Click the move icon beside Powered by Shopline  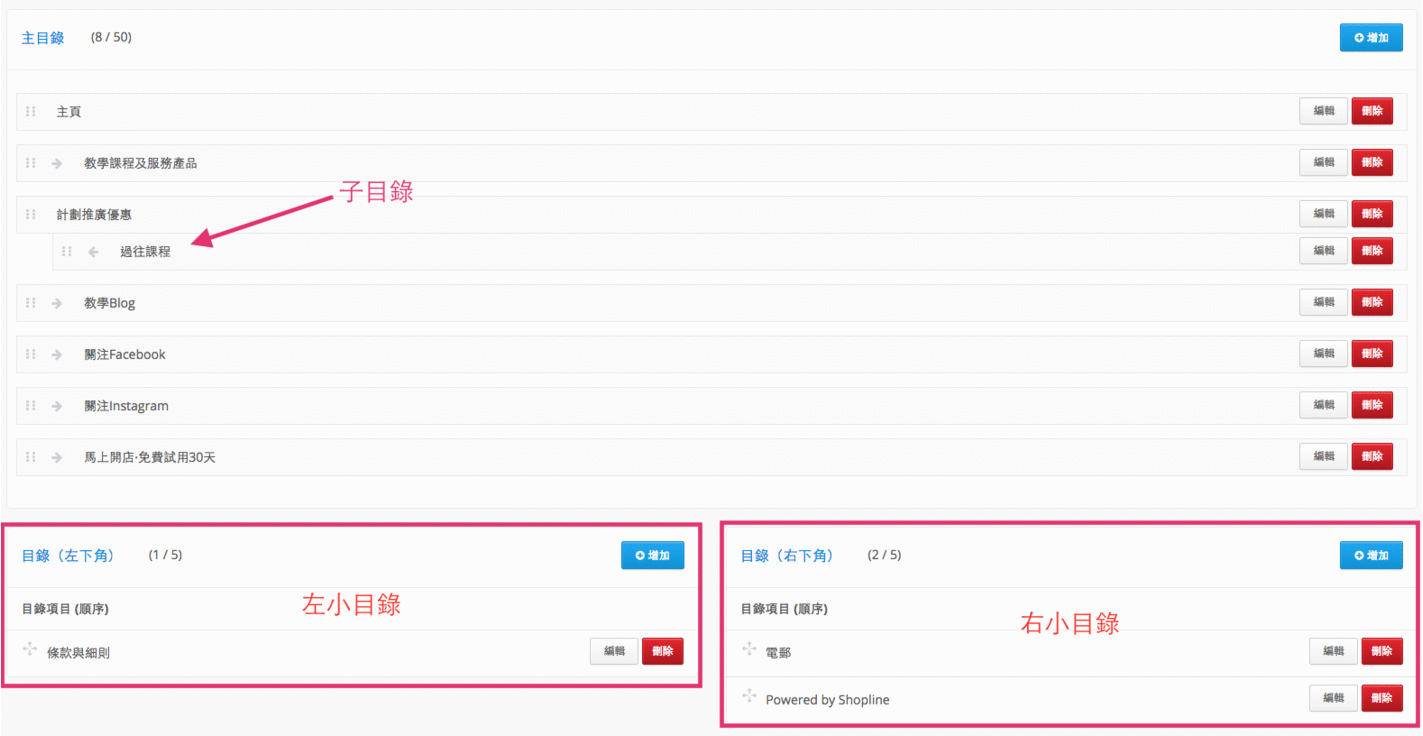(x=749, y=696)
